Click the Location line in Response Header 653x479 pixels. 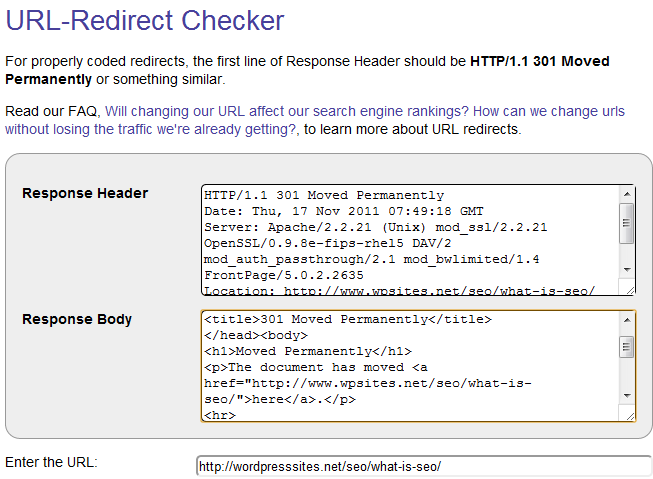click(400, 291)
